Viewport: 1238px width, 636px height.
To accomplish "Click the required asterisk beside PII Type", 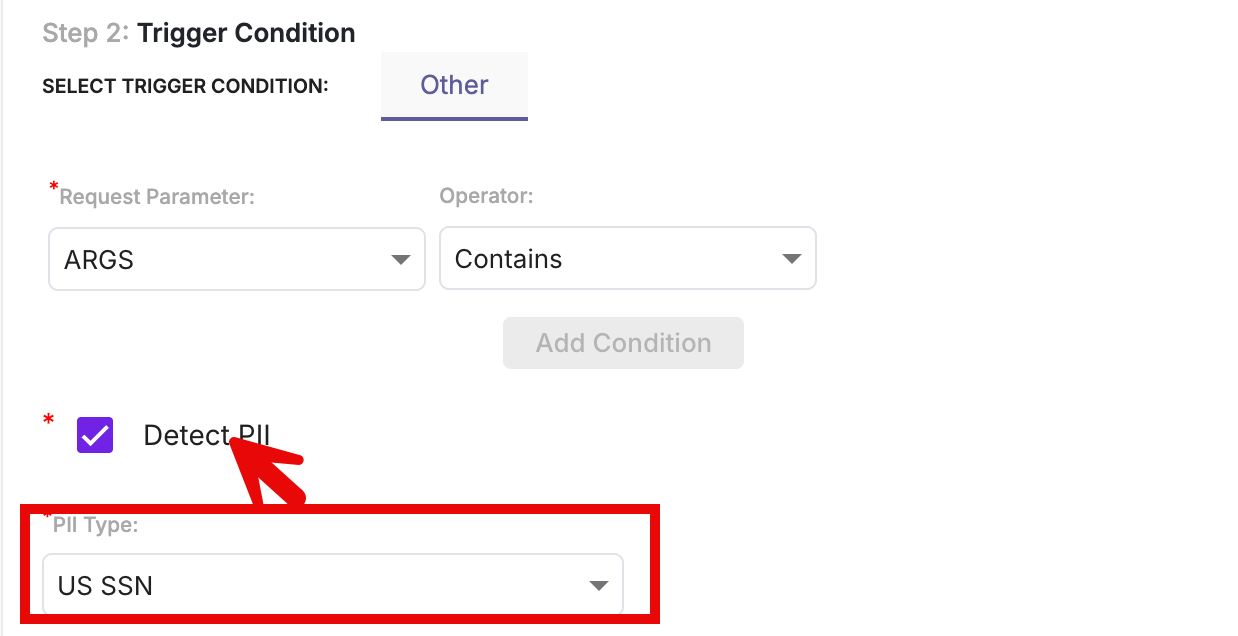I will 48,518.
